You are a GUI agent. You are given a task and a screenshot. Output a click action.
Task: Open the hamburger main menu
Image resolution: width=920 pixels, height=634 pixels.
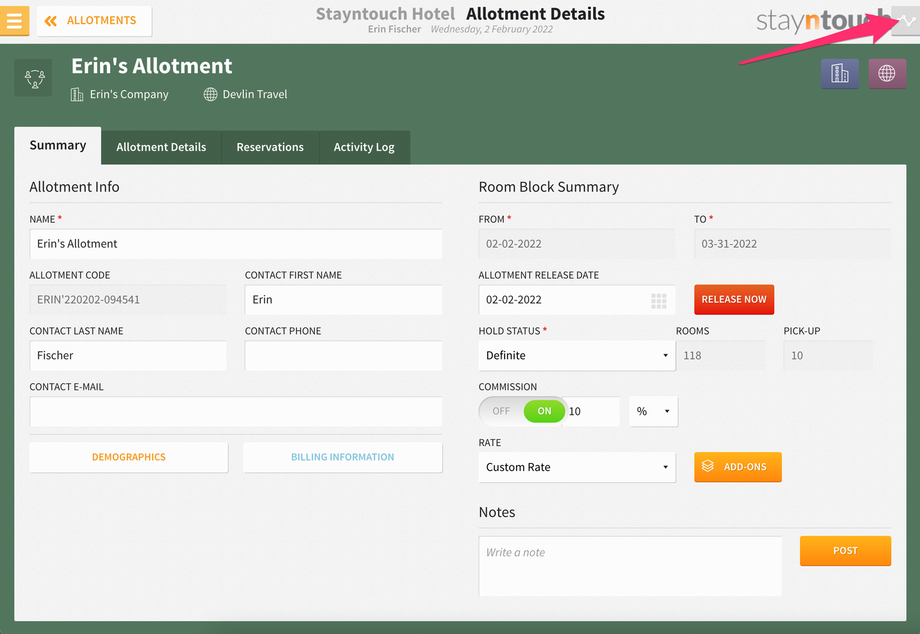pos(14,21)
